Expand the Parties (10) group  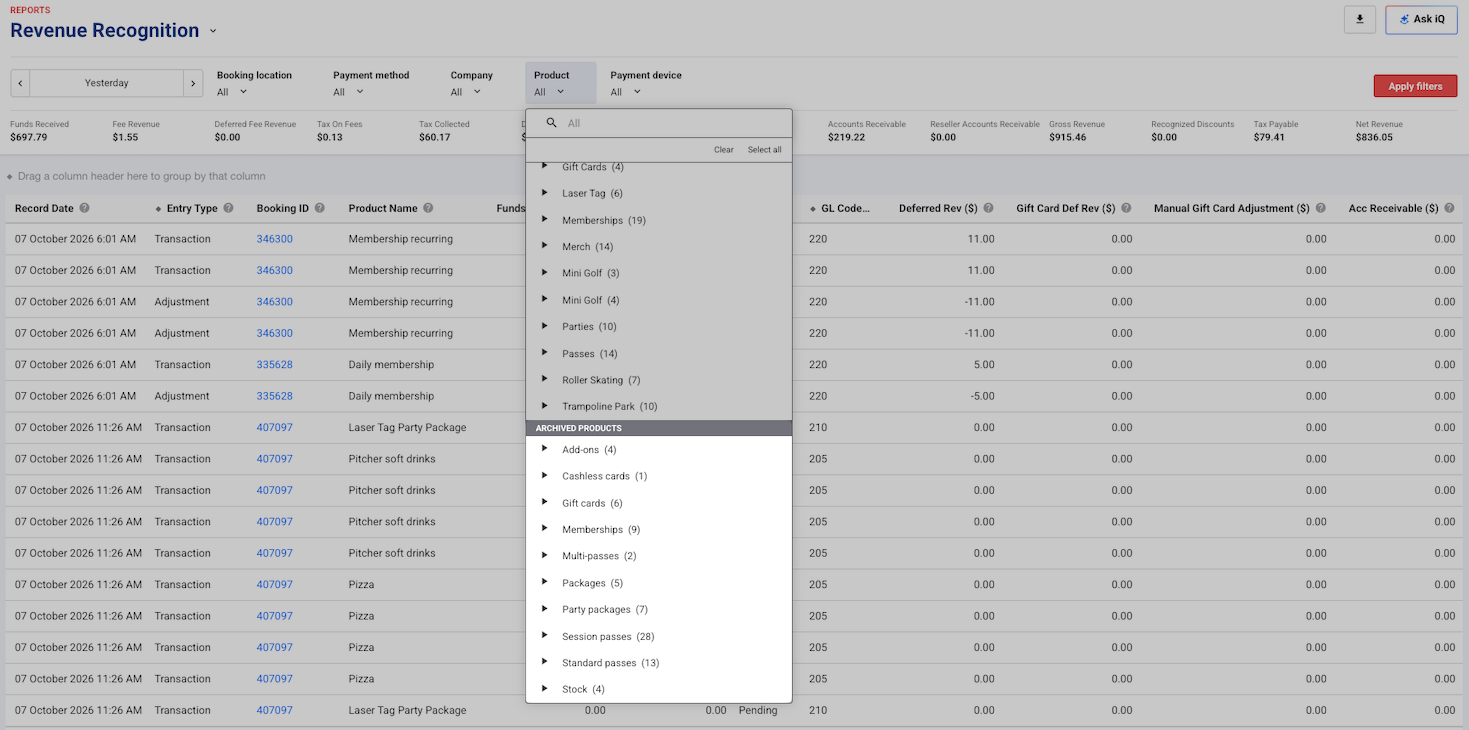click(x=544, y=326)
